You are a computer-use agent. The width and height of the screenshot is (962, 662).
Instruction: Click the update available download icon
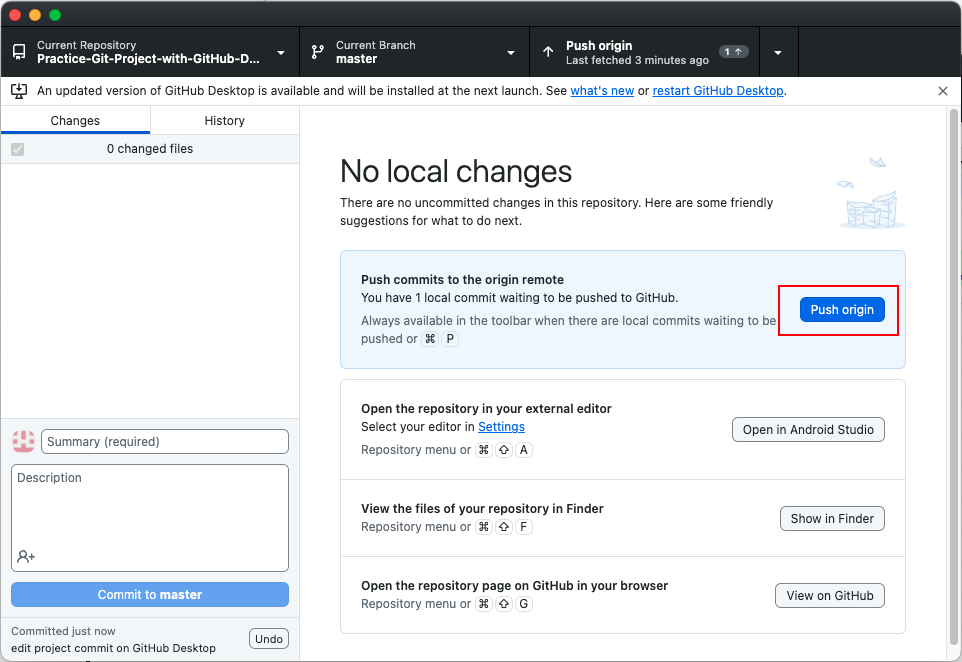point(19,91)
